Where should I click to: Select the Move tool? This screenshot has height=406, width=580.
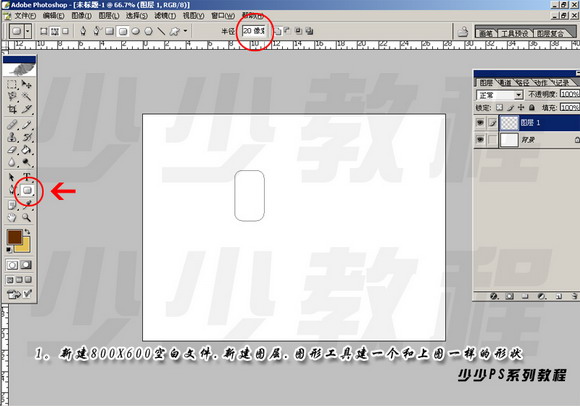pyautogui.click(x=26, y=85)
